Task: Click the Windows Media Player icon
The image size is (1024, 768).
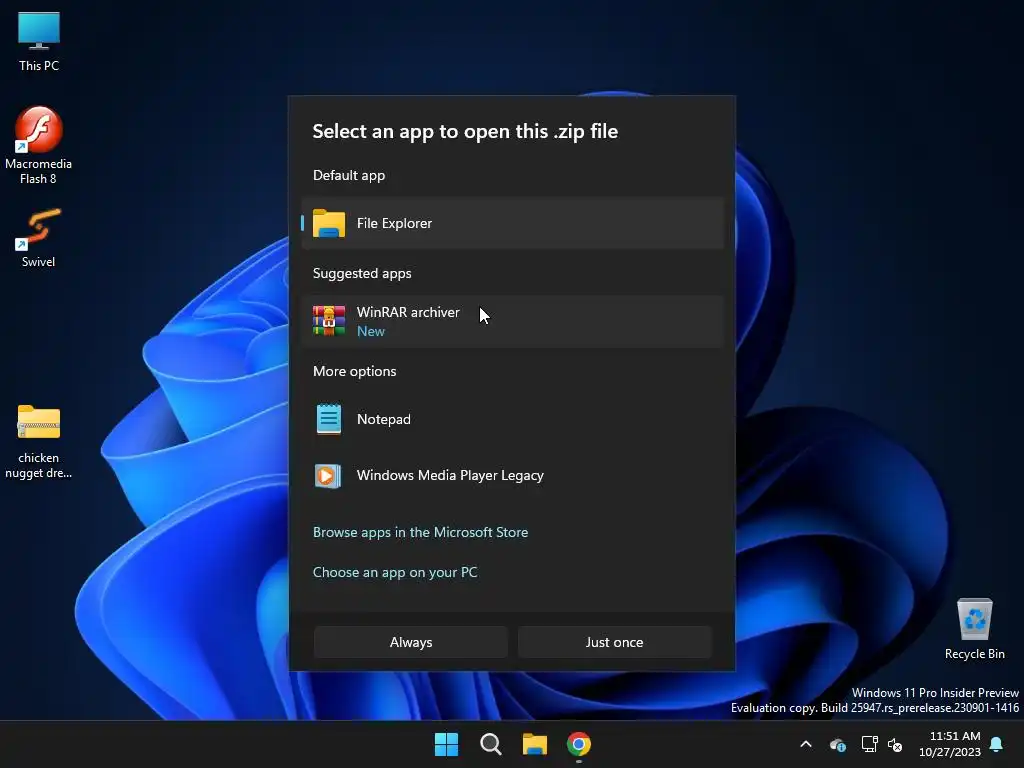Action: pyautogui.click(x=328, y=475)
